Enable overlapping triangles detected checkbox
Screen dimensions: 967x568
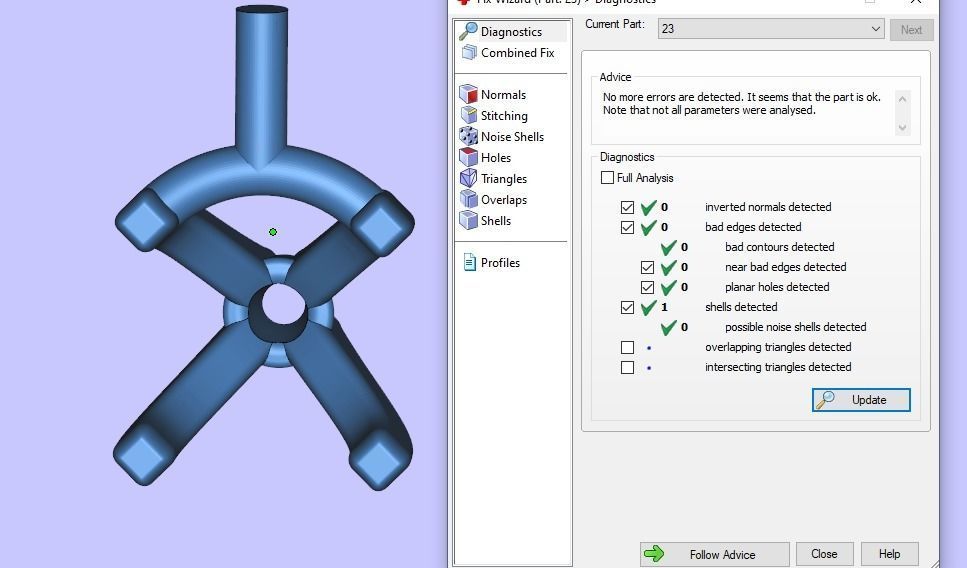tap(627, 347)
